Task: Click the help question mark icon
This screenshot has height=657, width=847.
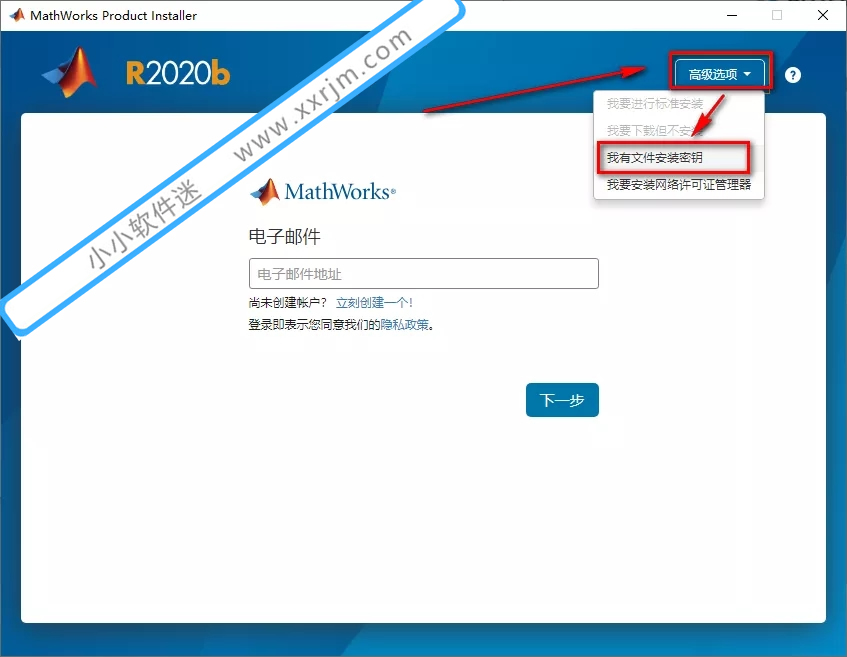Action: pos(792,75)
